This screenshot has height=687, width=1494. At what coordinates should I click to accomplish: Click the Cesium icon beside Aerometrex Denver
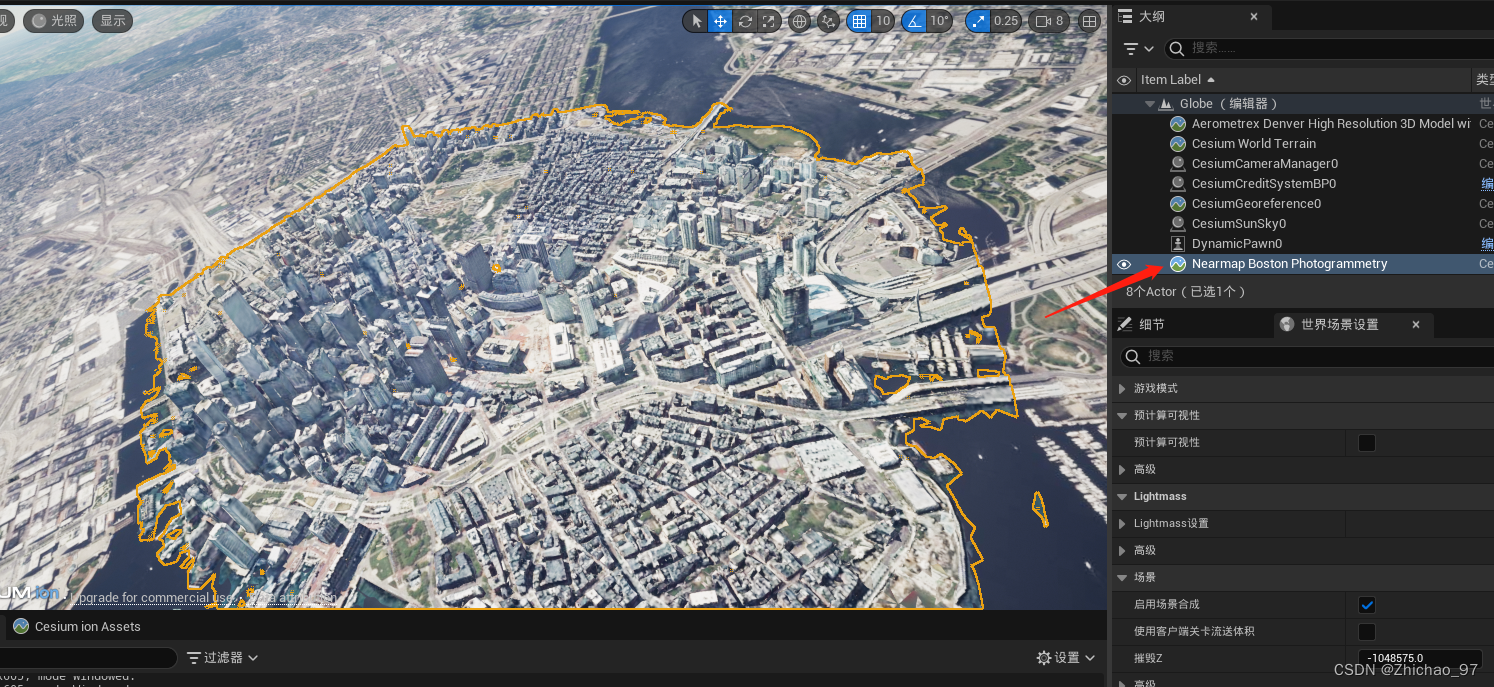(x=1178, y=124)
